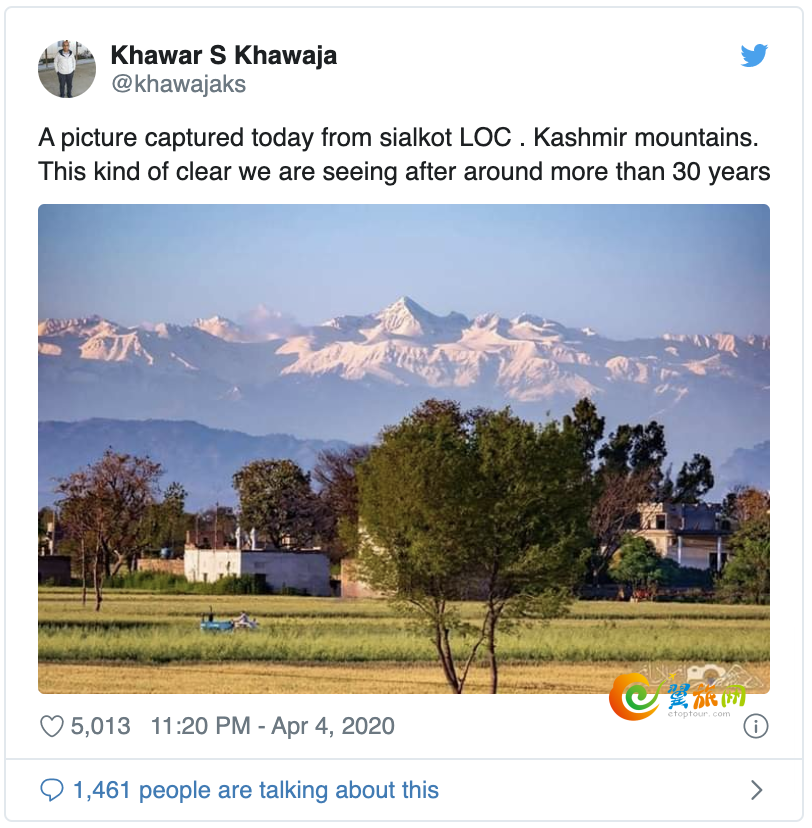Open the Kashmir mountains photo
812x828 pixels.
click(x=404, y=449)
